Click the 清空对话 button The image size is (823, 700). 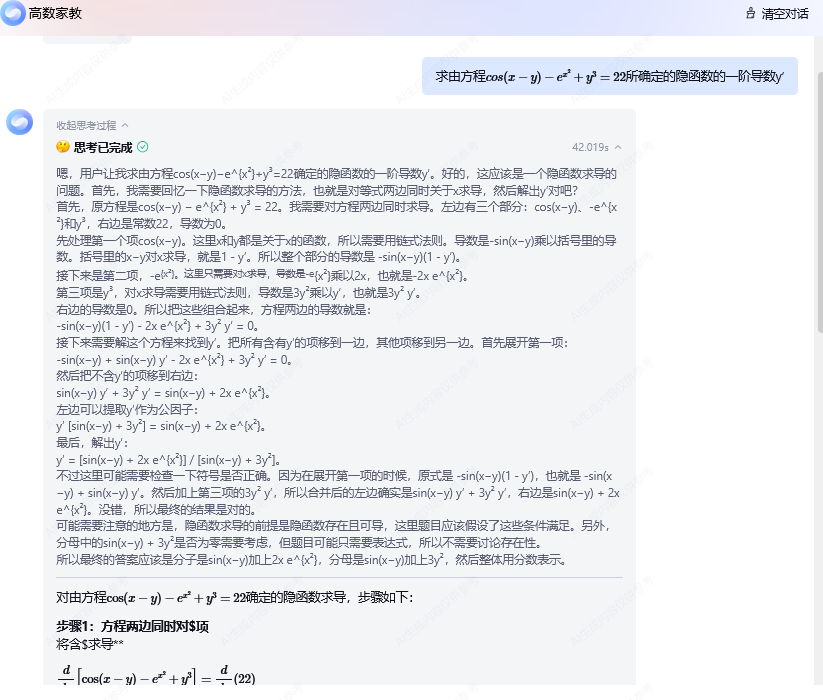[778, 14]
